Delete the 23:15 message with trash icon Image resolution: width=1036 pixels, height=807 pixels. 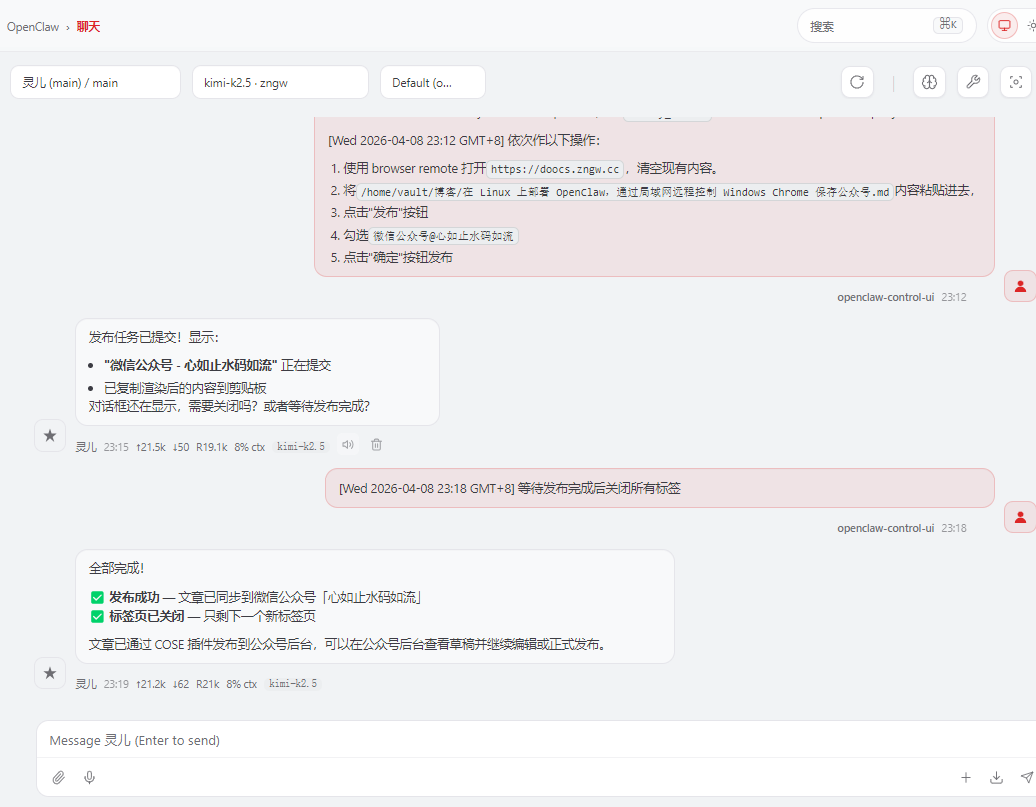click(377, 445)
